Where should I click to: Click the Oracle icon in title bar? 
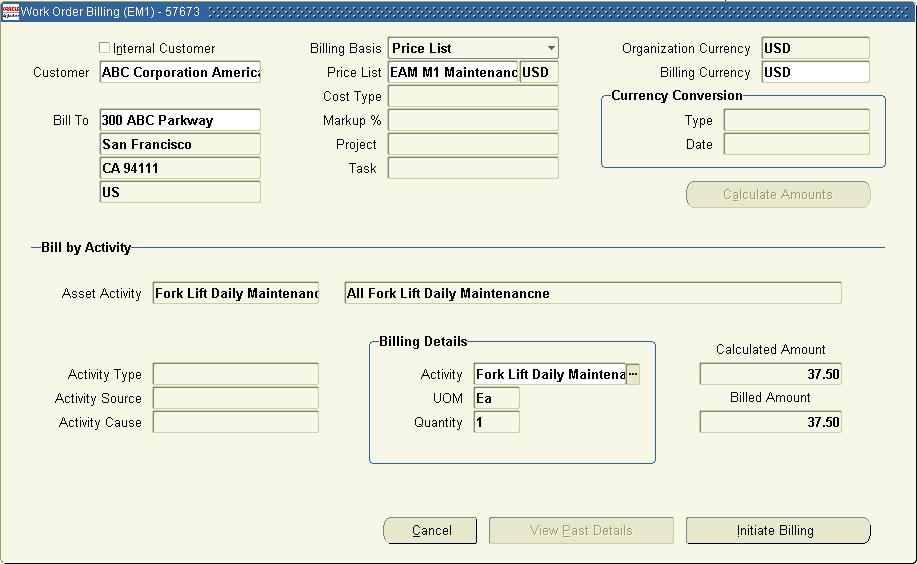(11, 12)
